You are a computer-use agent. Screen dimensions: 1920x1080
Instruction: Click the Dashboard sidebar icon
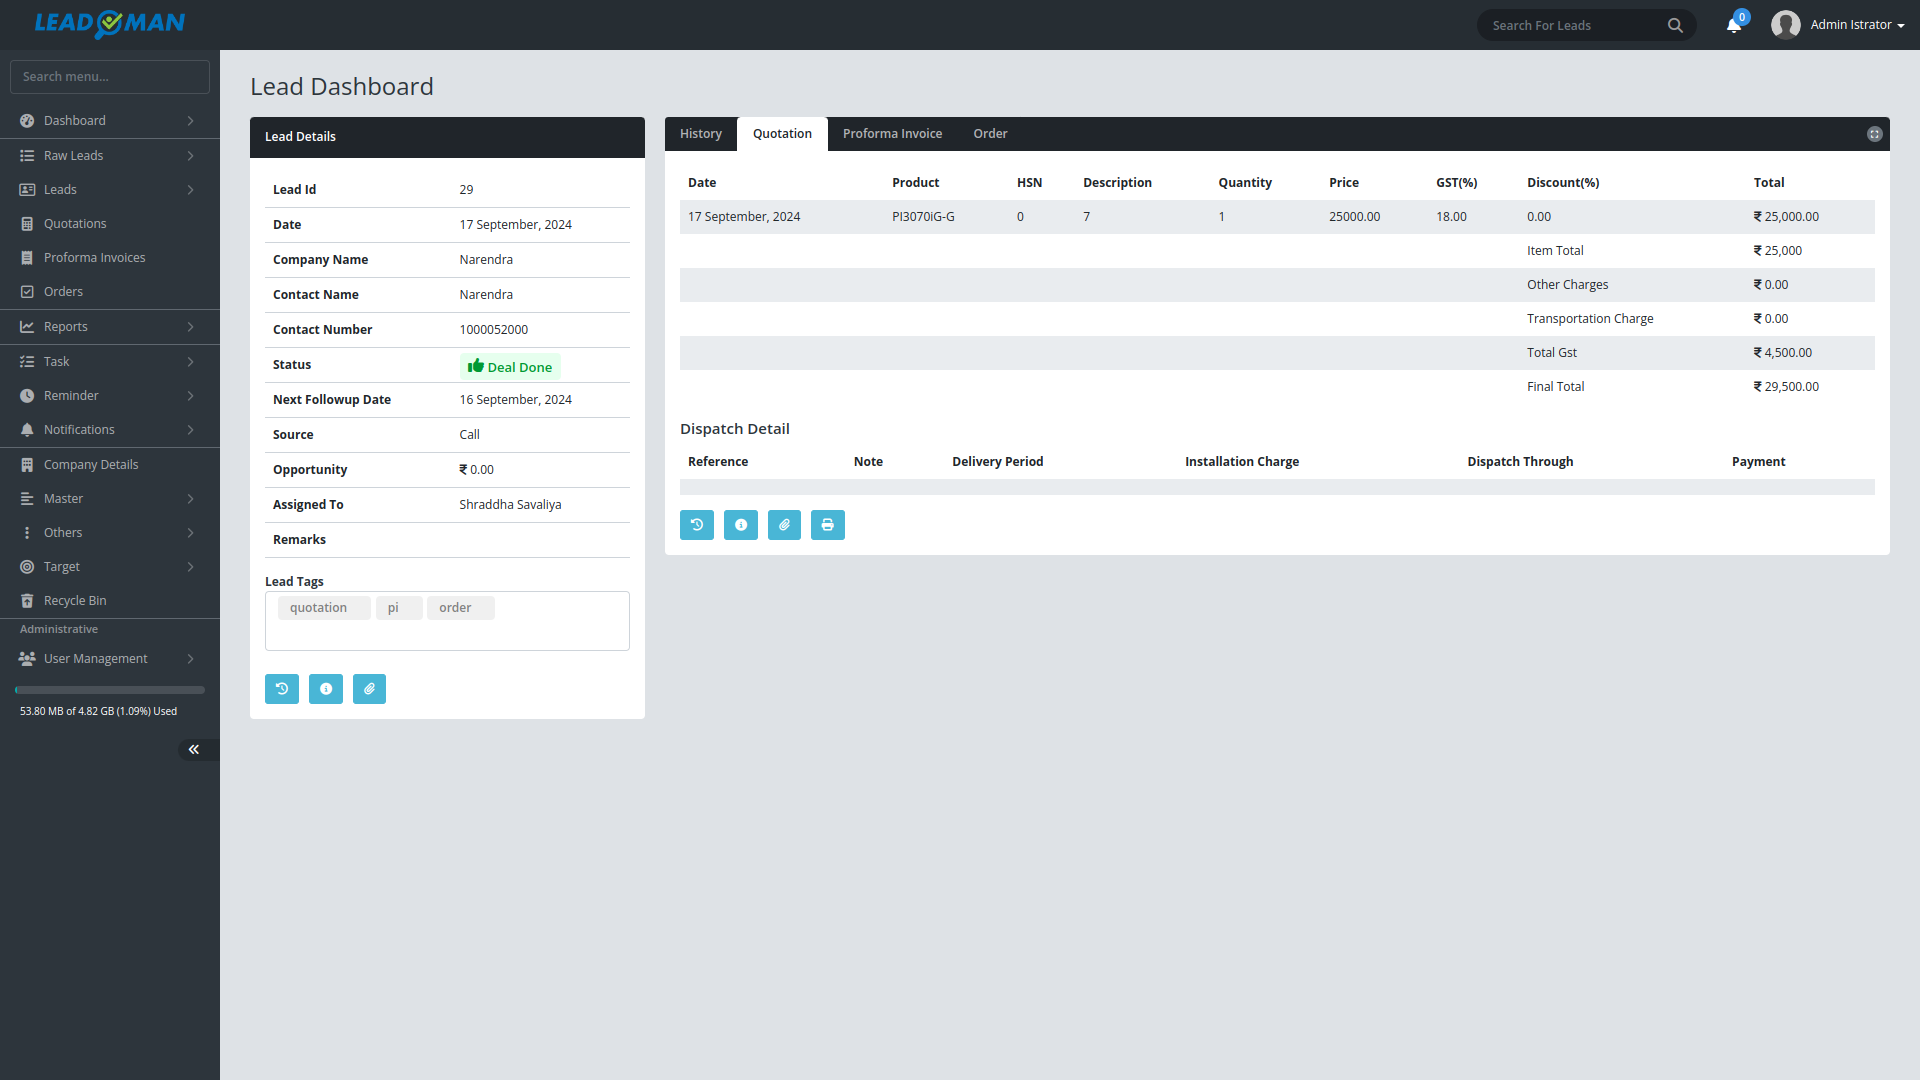27,121
